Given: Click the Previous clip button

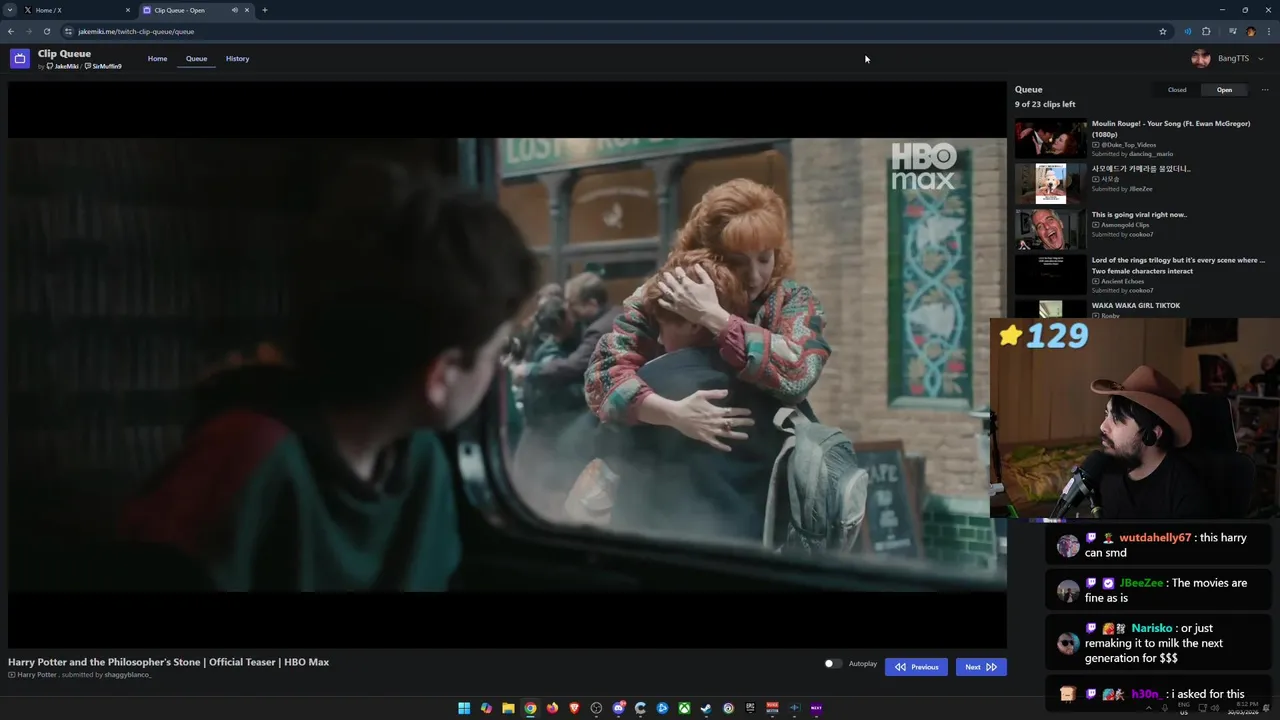Looking at the screenshot, I should [x=916, y=667].
